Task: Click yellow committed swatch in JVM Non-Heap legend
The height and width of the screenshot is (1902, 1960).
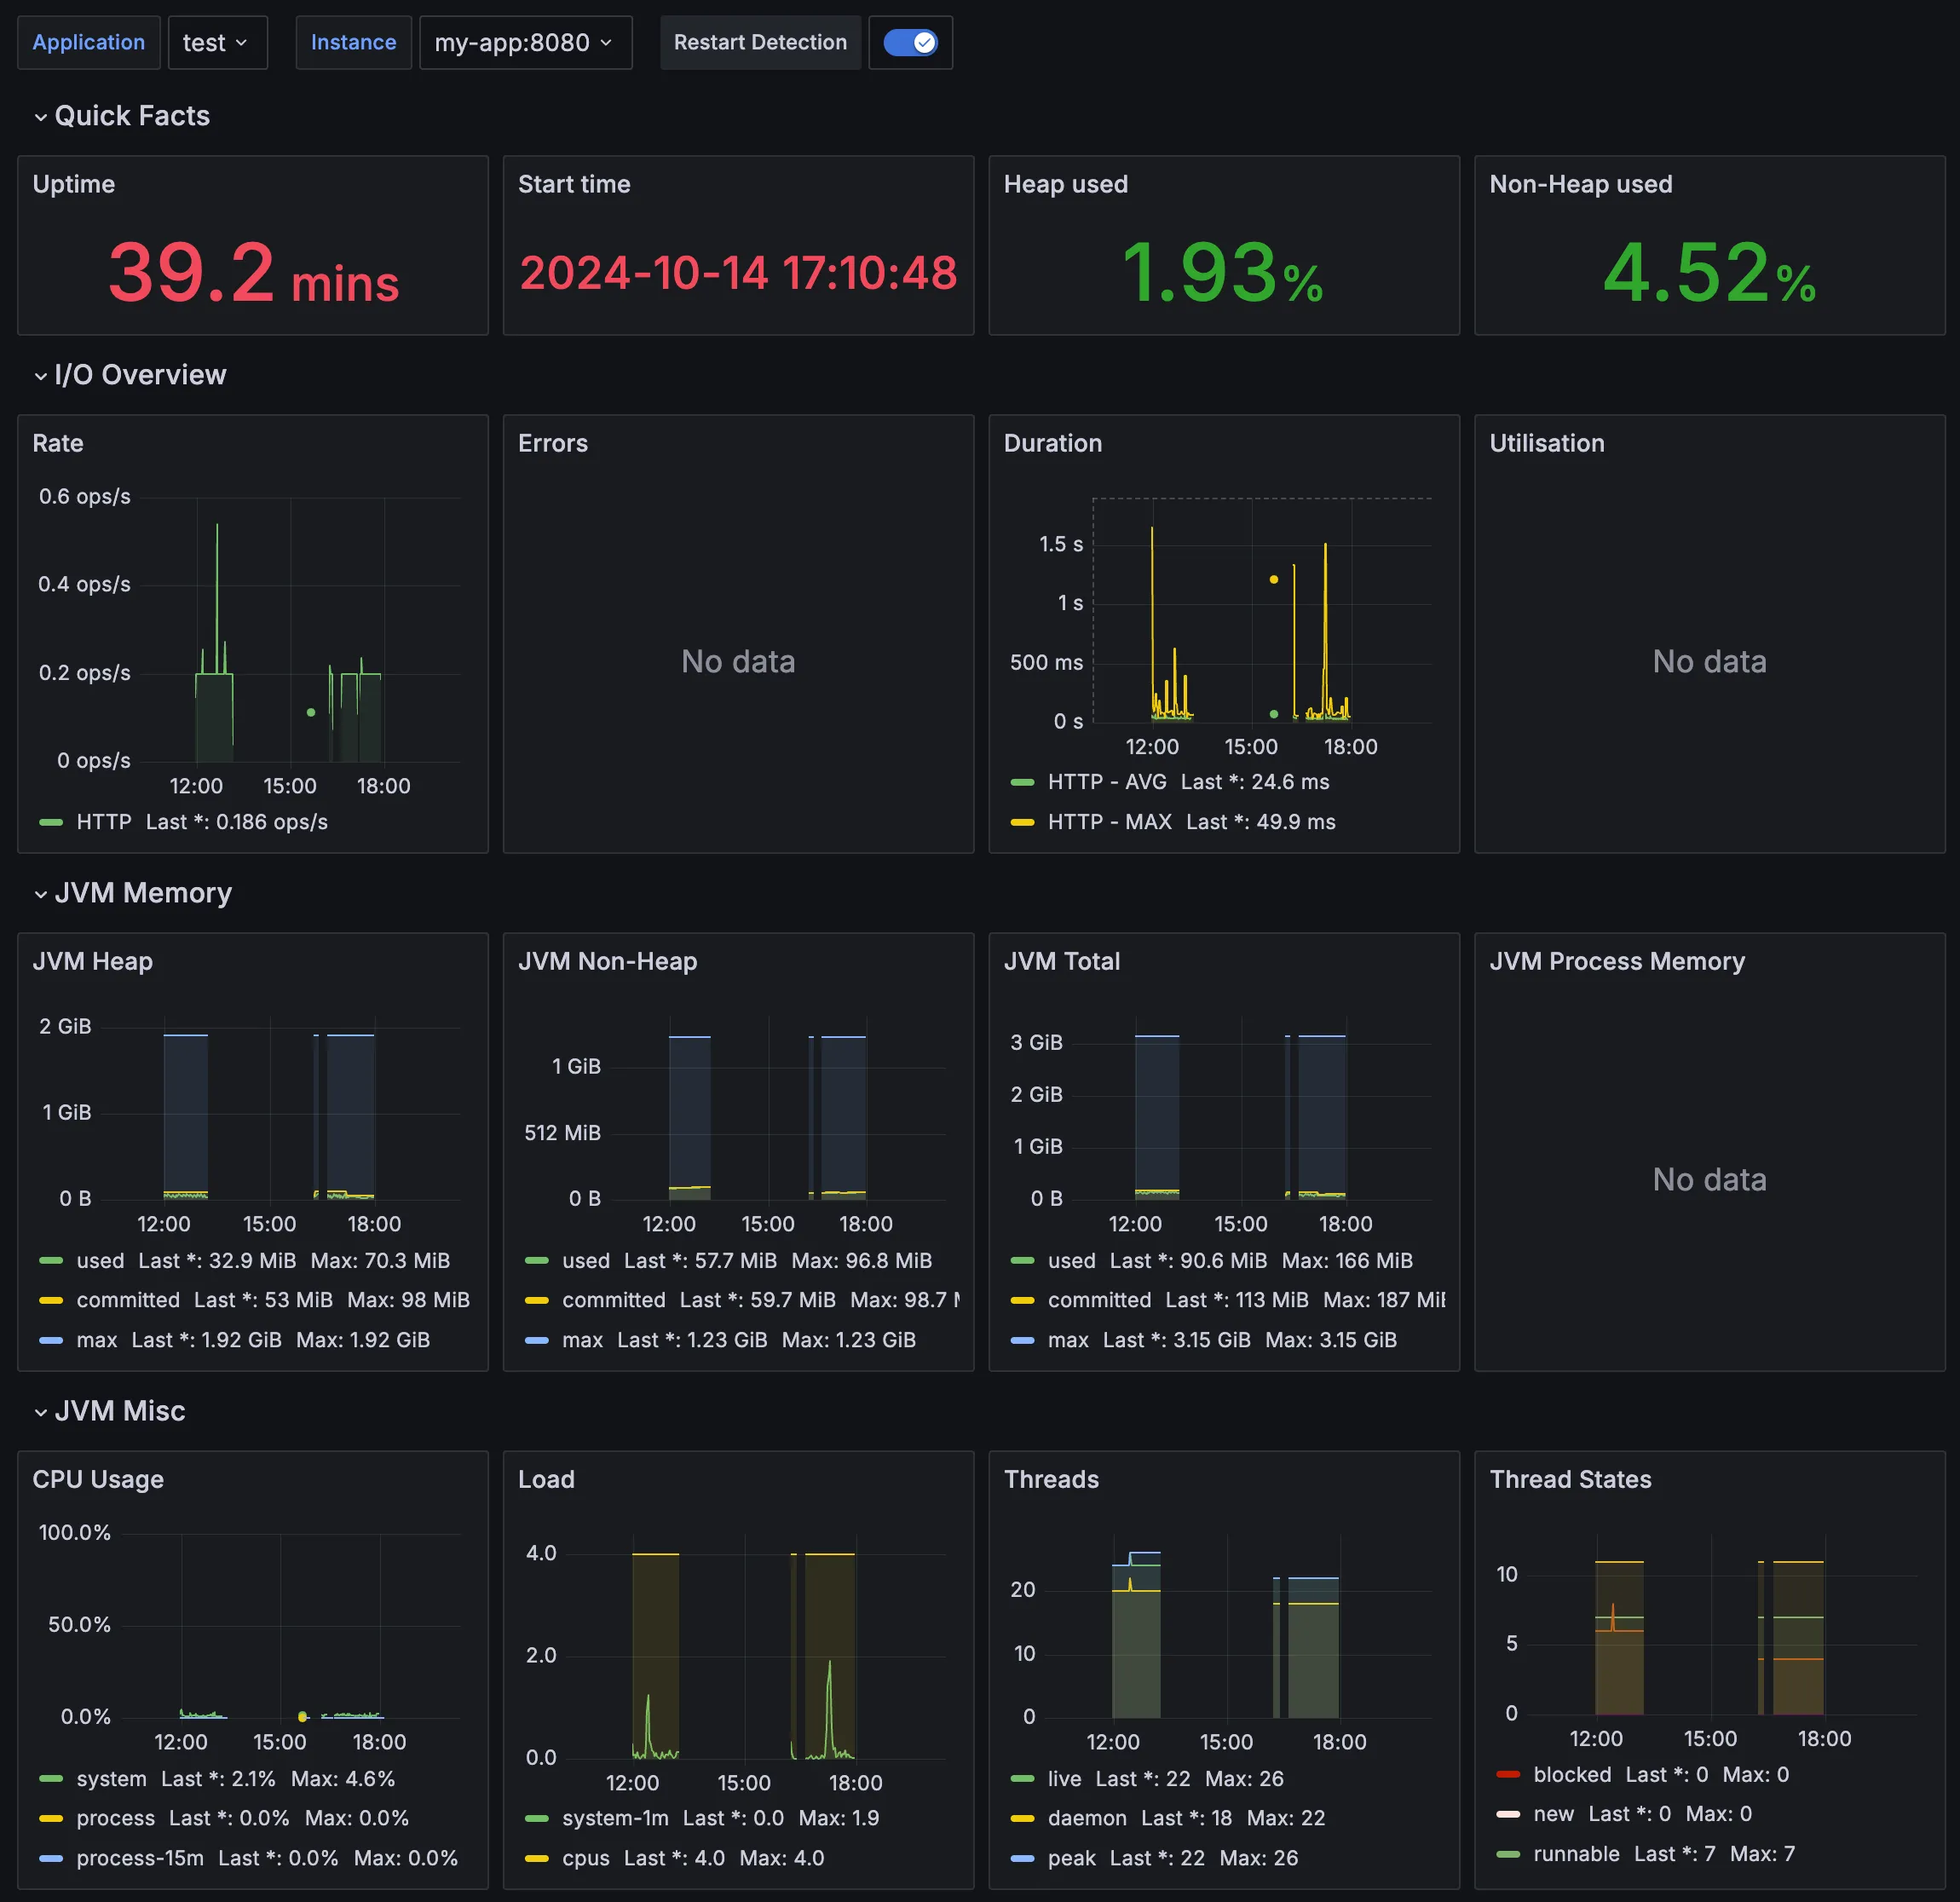Action: pos(537,1300)
